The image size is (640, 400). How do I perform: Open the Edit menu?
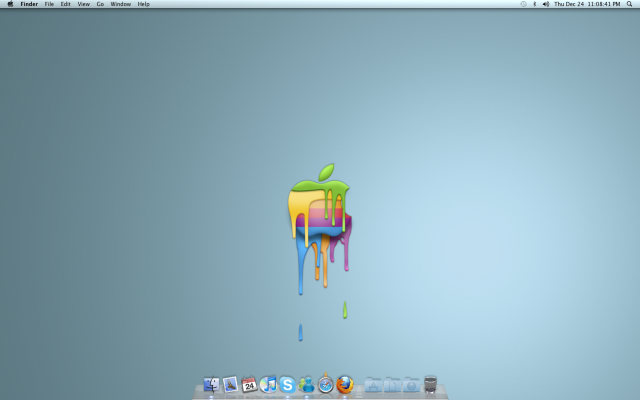point(65,4)
